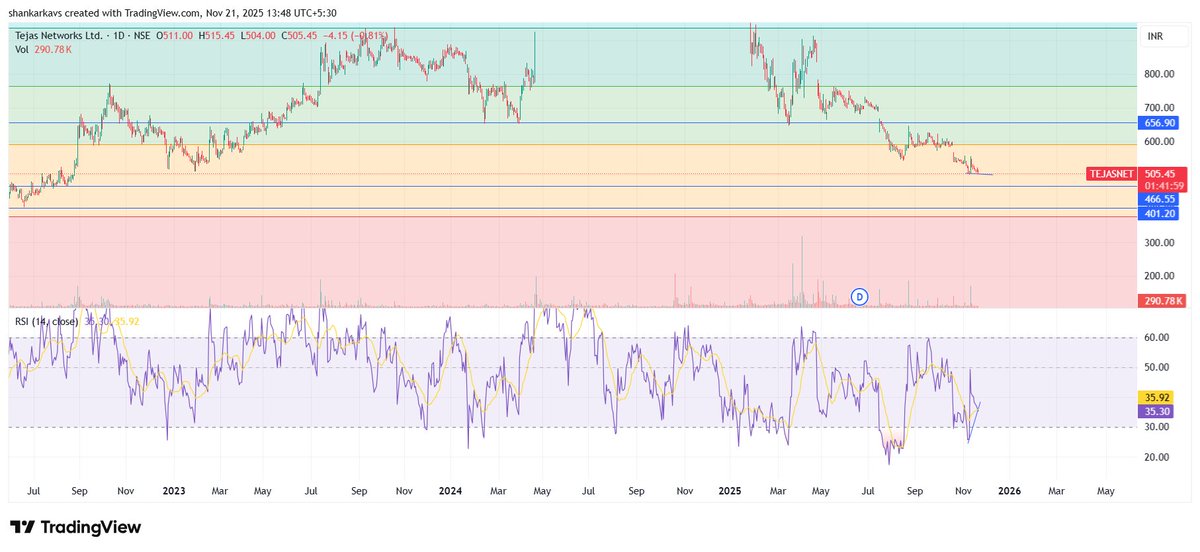Click the C505.45 close value in header
This screenshot has height=552, width=1200.
(x=297, y=36)
